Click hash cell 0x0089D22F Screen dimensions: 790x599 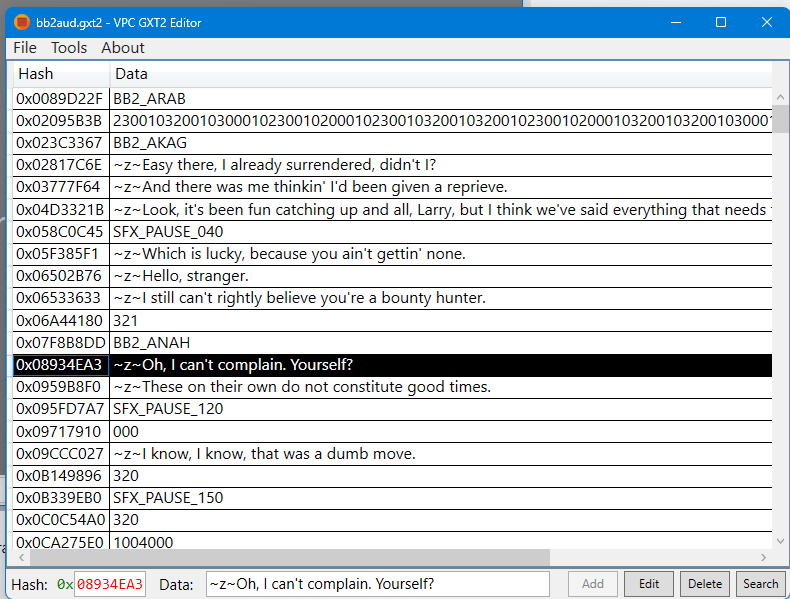pyautogui.click(x=60, y=99)
